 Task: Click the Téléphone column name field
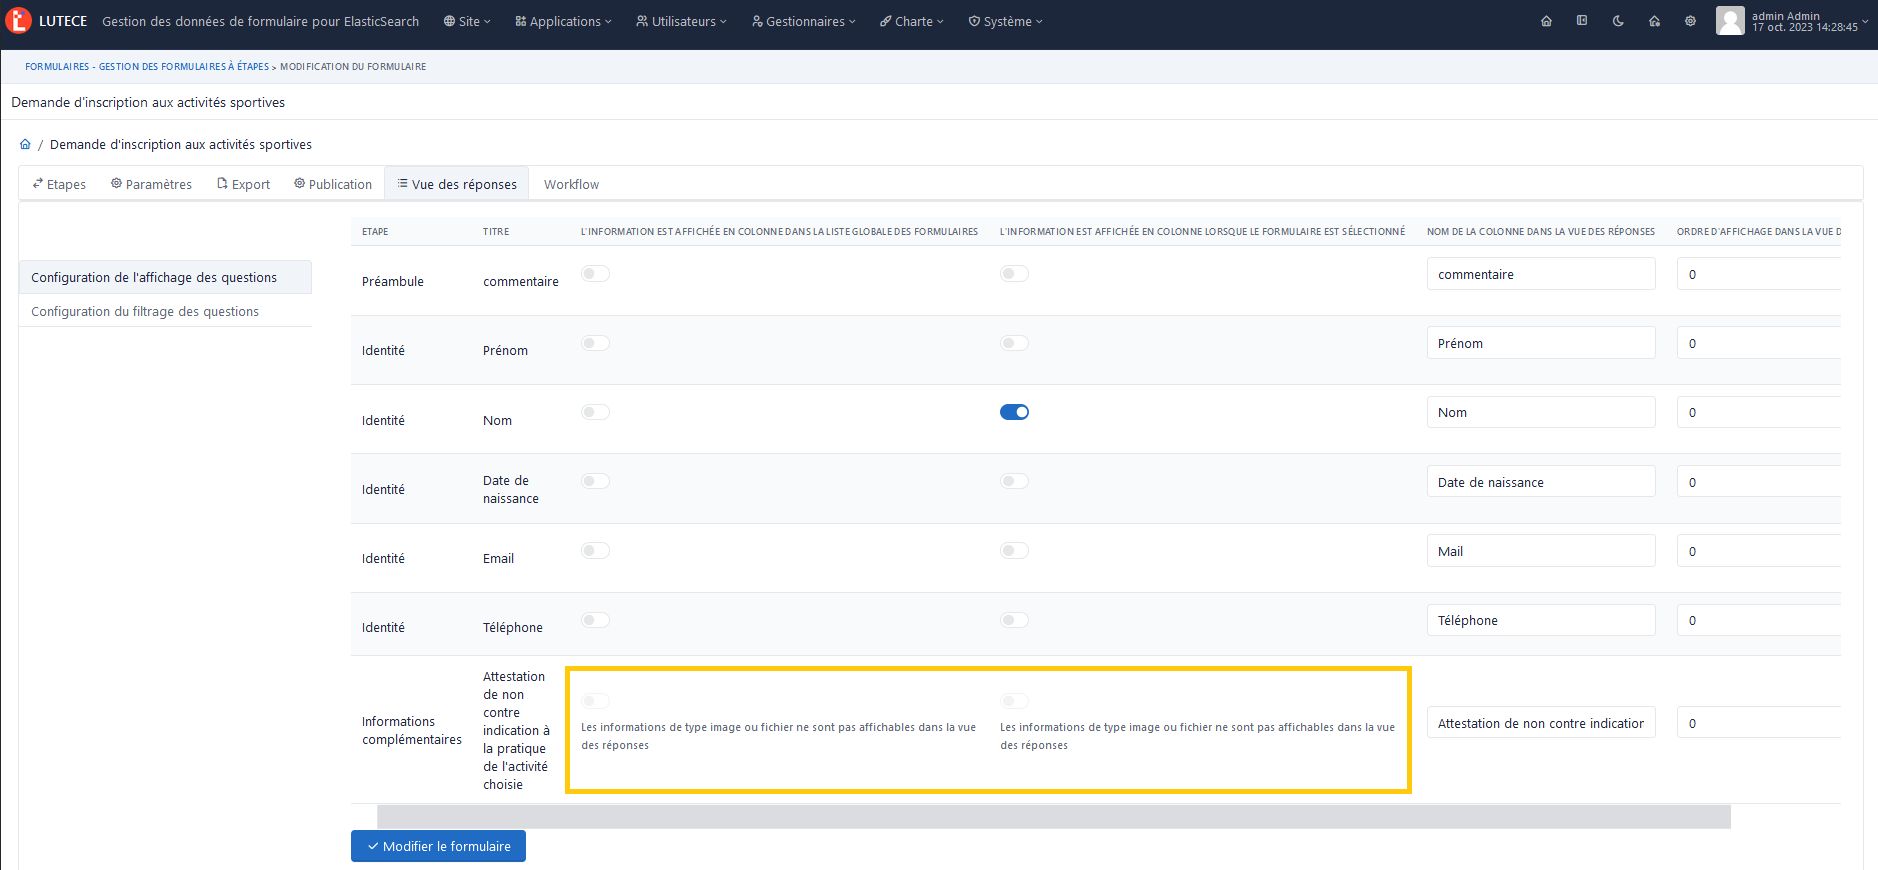1540,620
